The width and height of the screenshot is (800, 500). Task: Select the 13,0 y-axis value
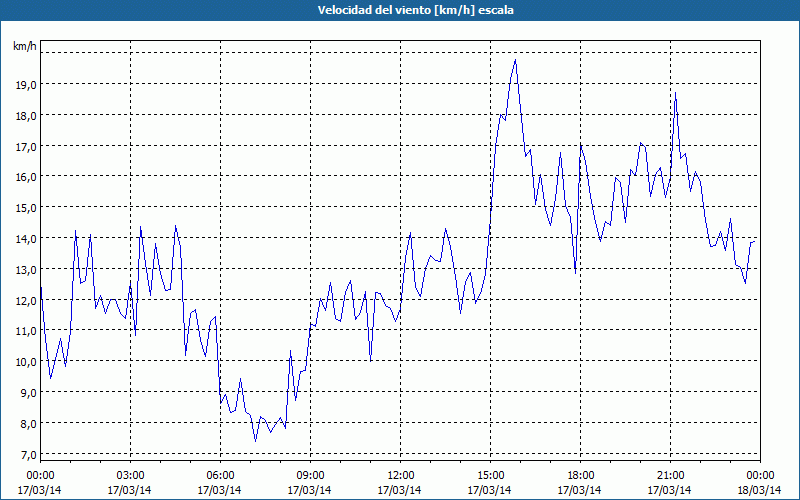[x=26, y=269]
